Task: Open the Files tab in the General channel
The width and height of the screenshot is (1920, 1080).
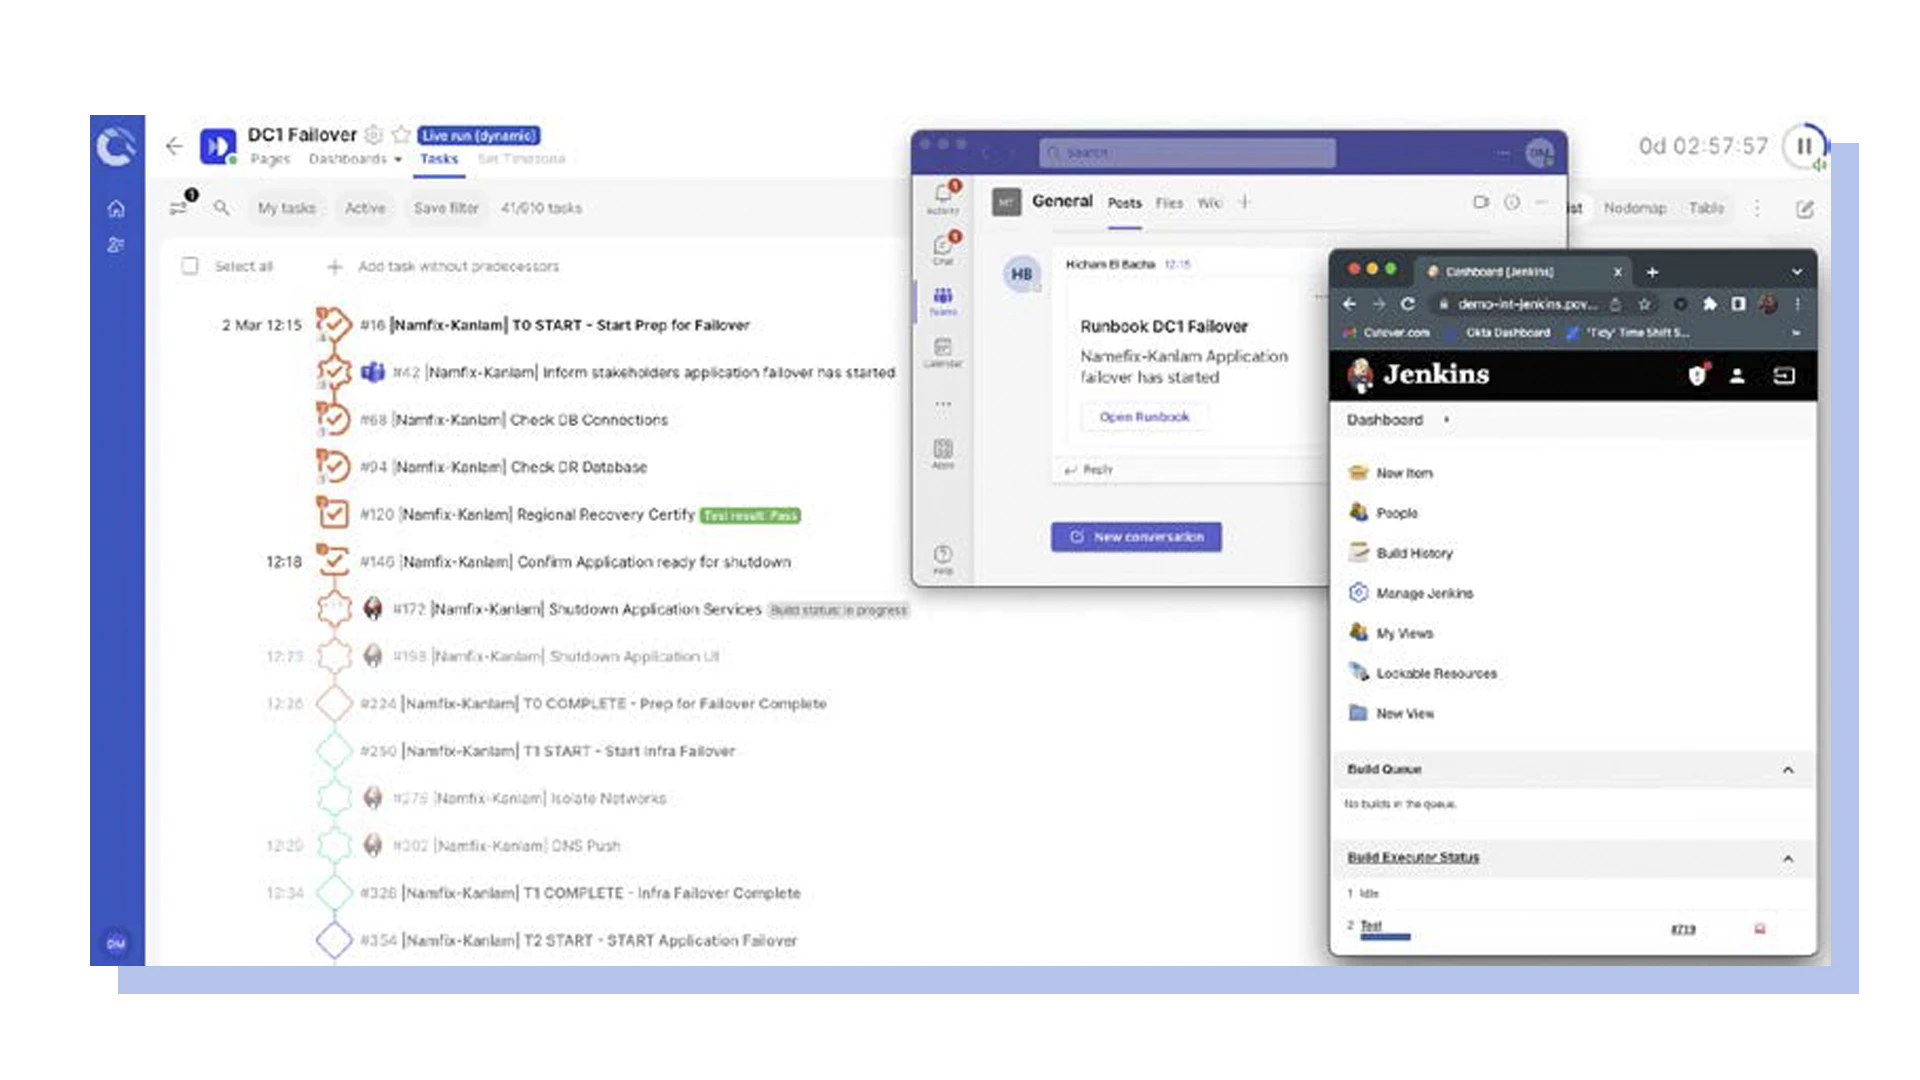Action: [1168, 203]
